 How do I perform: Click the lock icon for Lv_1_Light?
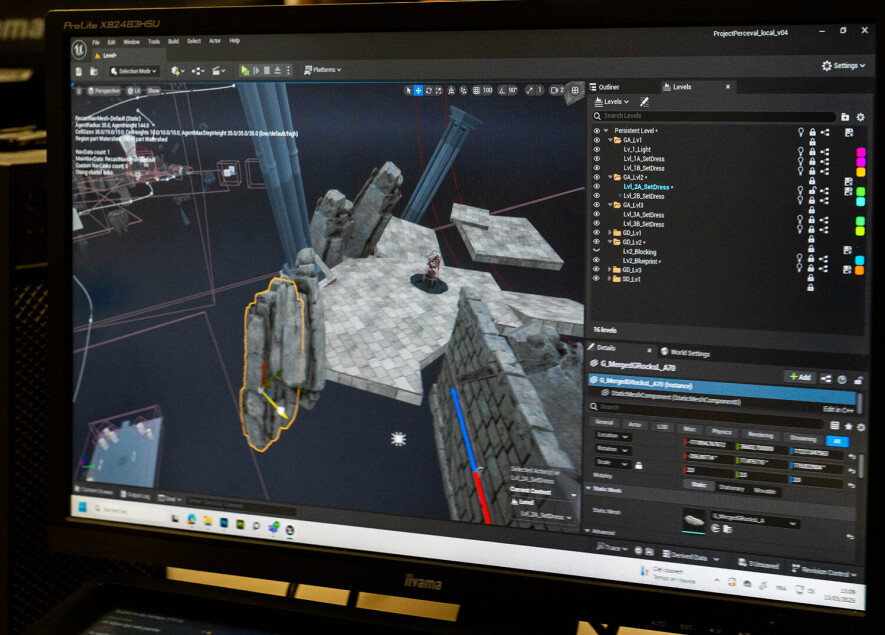(812, 151)
